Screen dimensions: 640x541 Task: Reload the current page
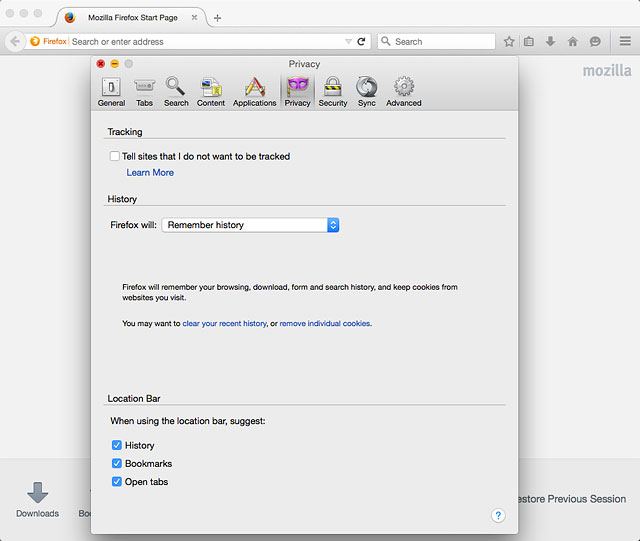[361, 41]
